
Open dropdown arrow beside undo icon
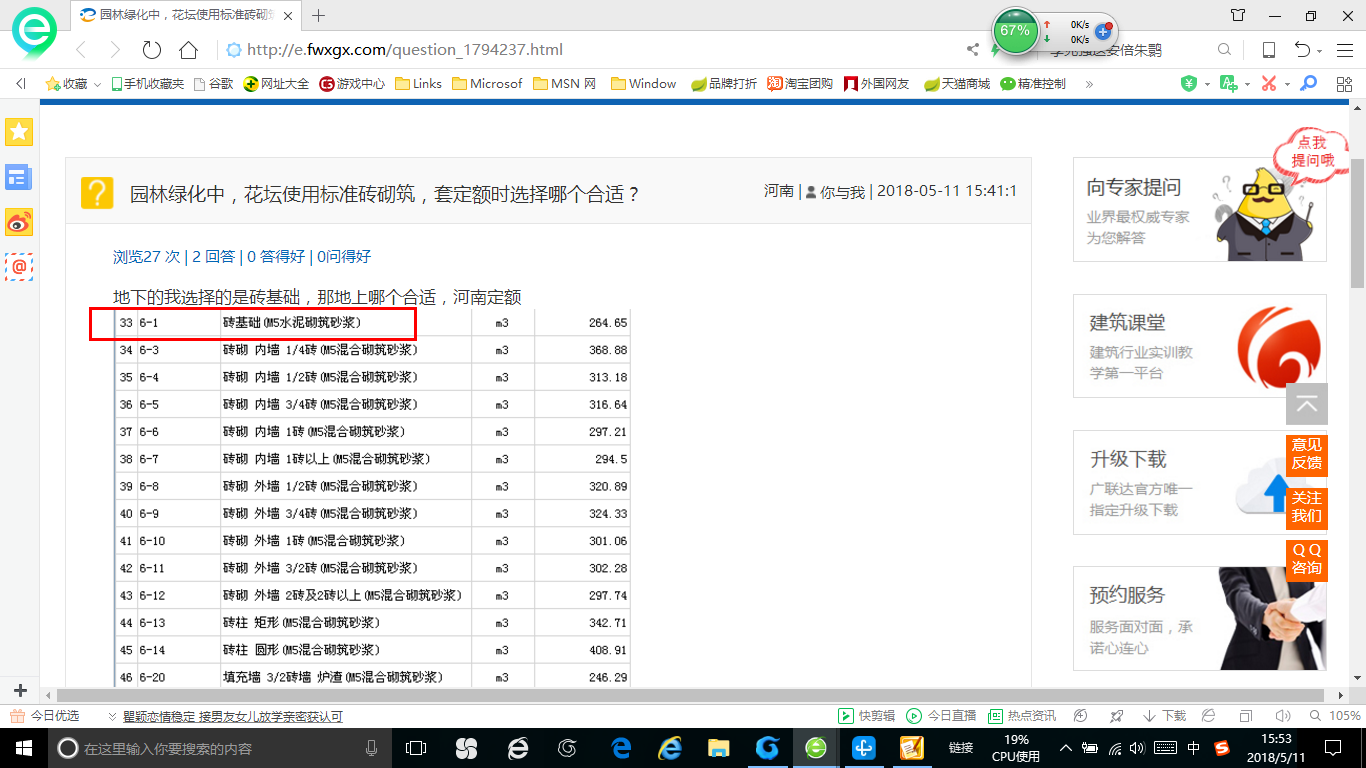(1320, 51)
